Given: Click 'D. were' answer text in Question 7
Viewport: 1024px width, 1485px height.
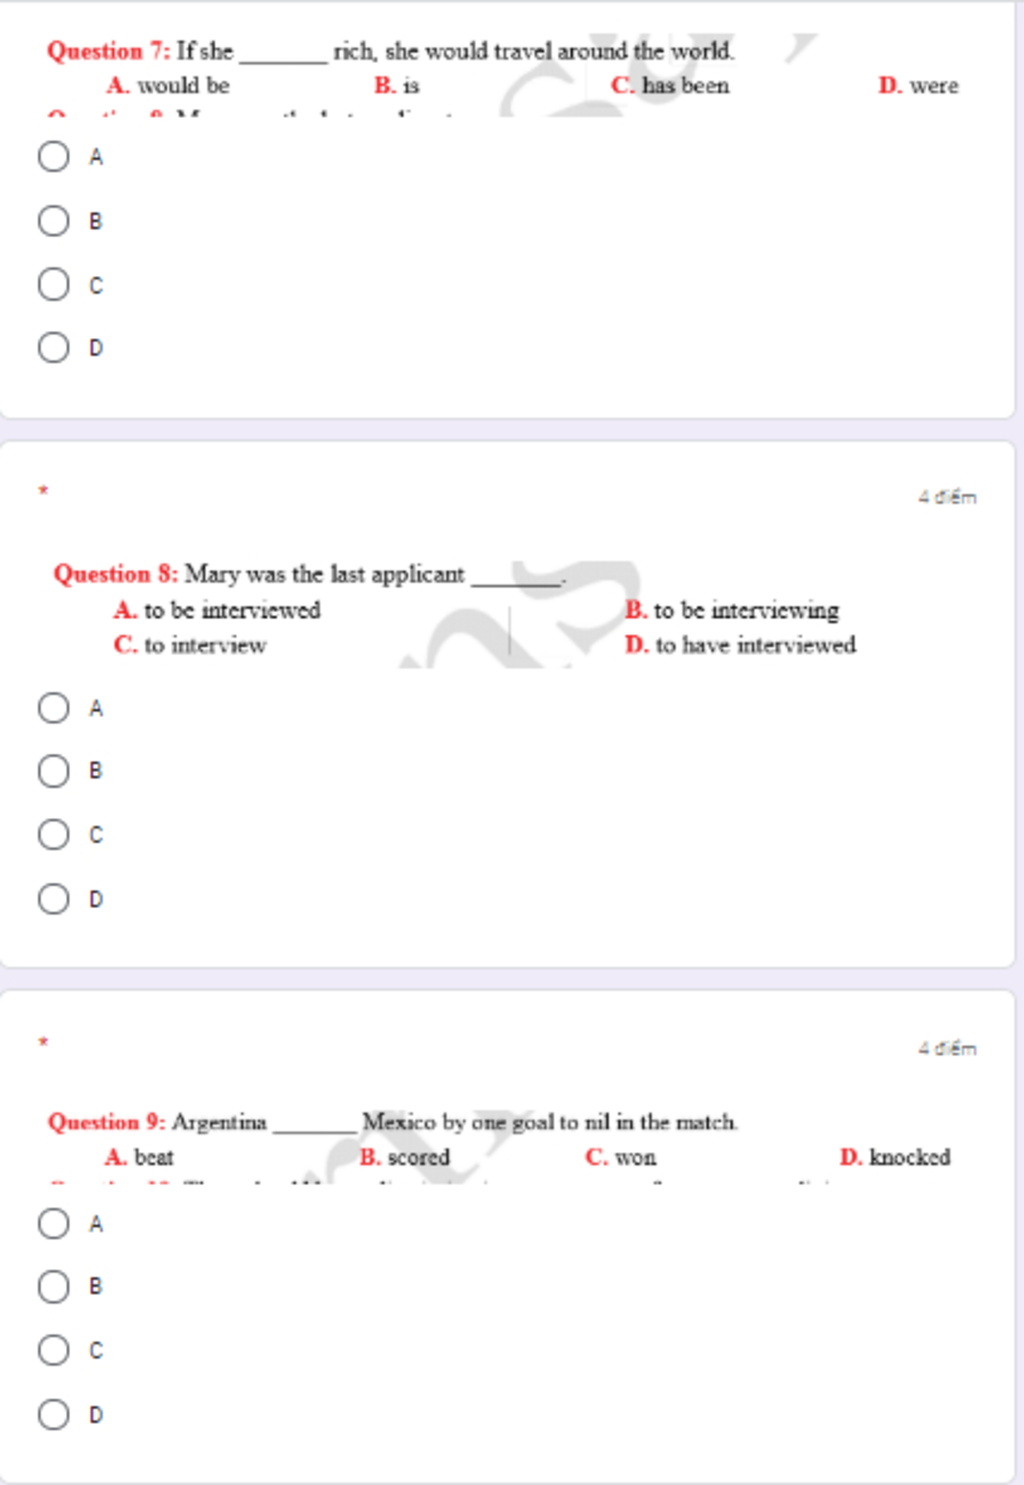Looking at the screenshot, I should 918,86.
